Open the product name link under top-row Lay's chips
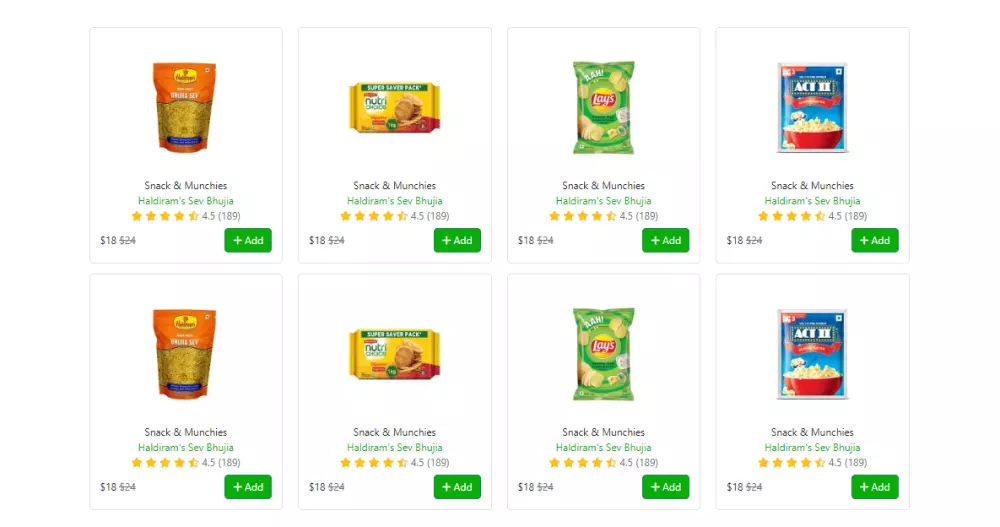The height and width of the screenshot is (527, 1000). [603, 201]
